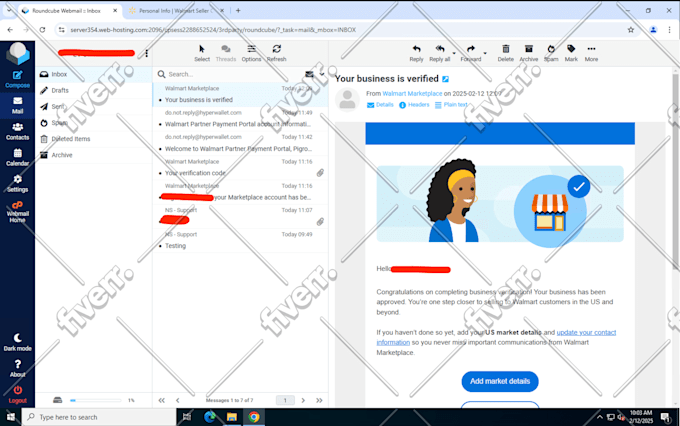Open the More actions menu
The image size is (680, 426).
[591, 53]
